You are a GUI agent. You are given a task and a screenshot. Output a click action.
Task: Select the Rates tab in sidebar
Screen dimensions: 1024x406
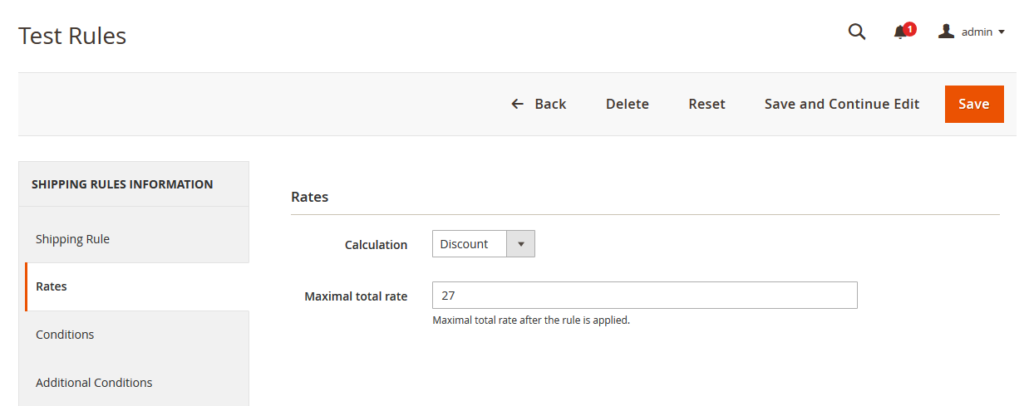pyautogui.click(x=52, y=286)
